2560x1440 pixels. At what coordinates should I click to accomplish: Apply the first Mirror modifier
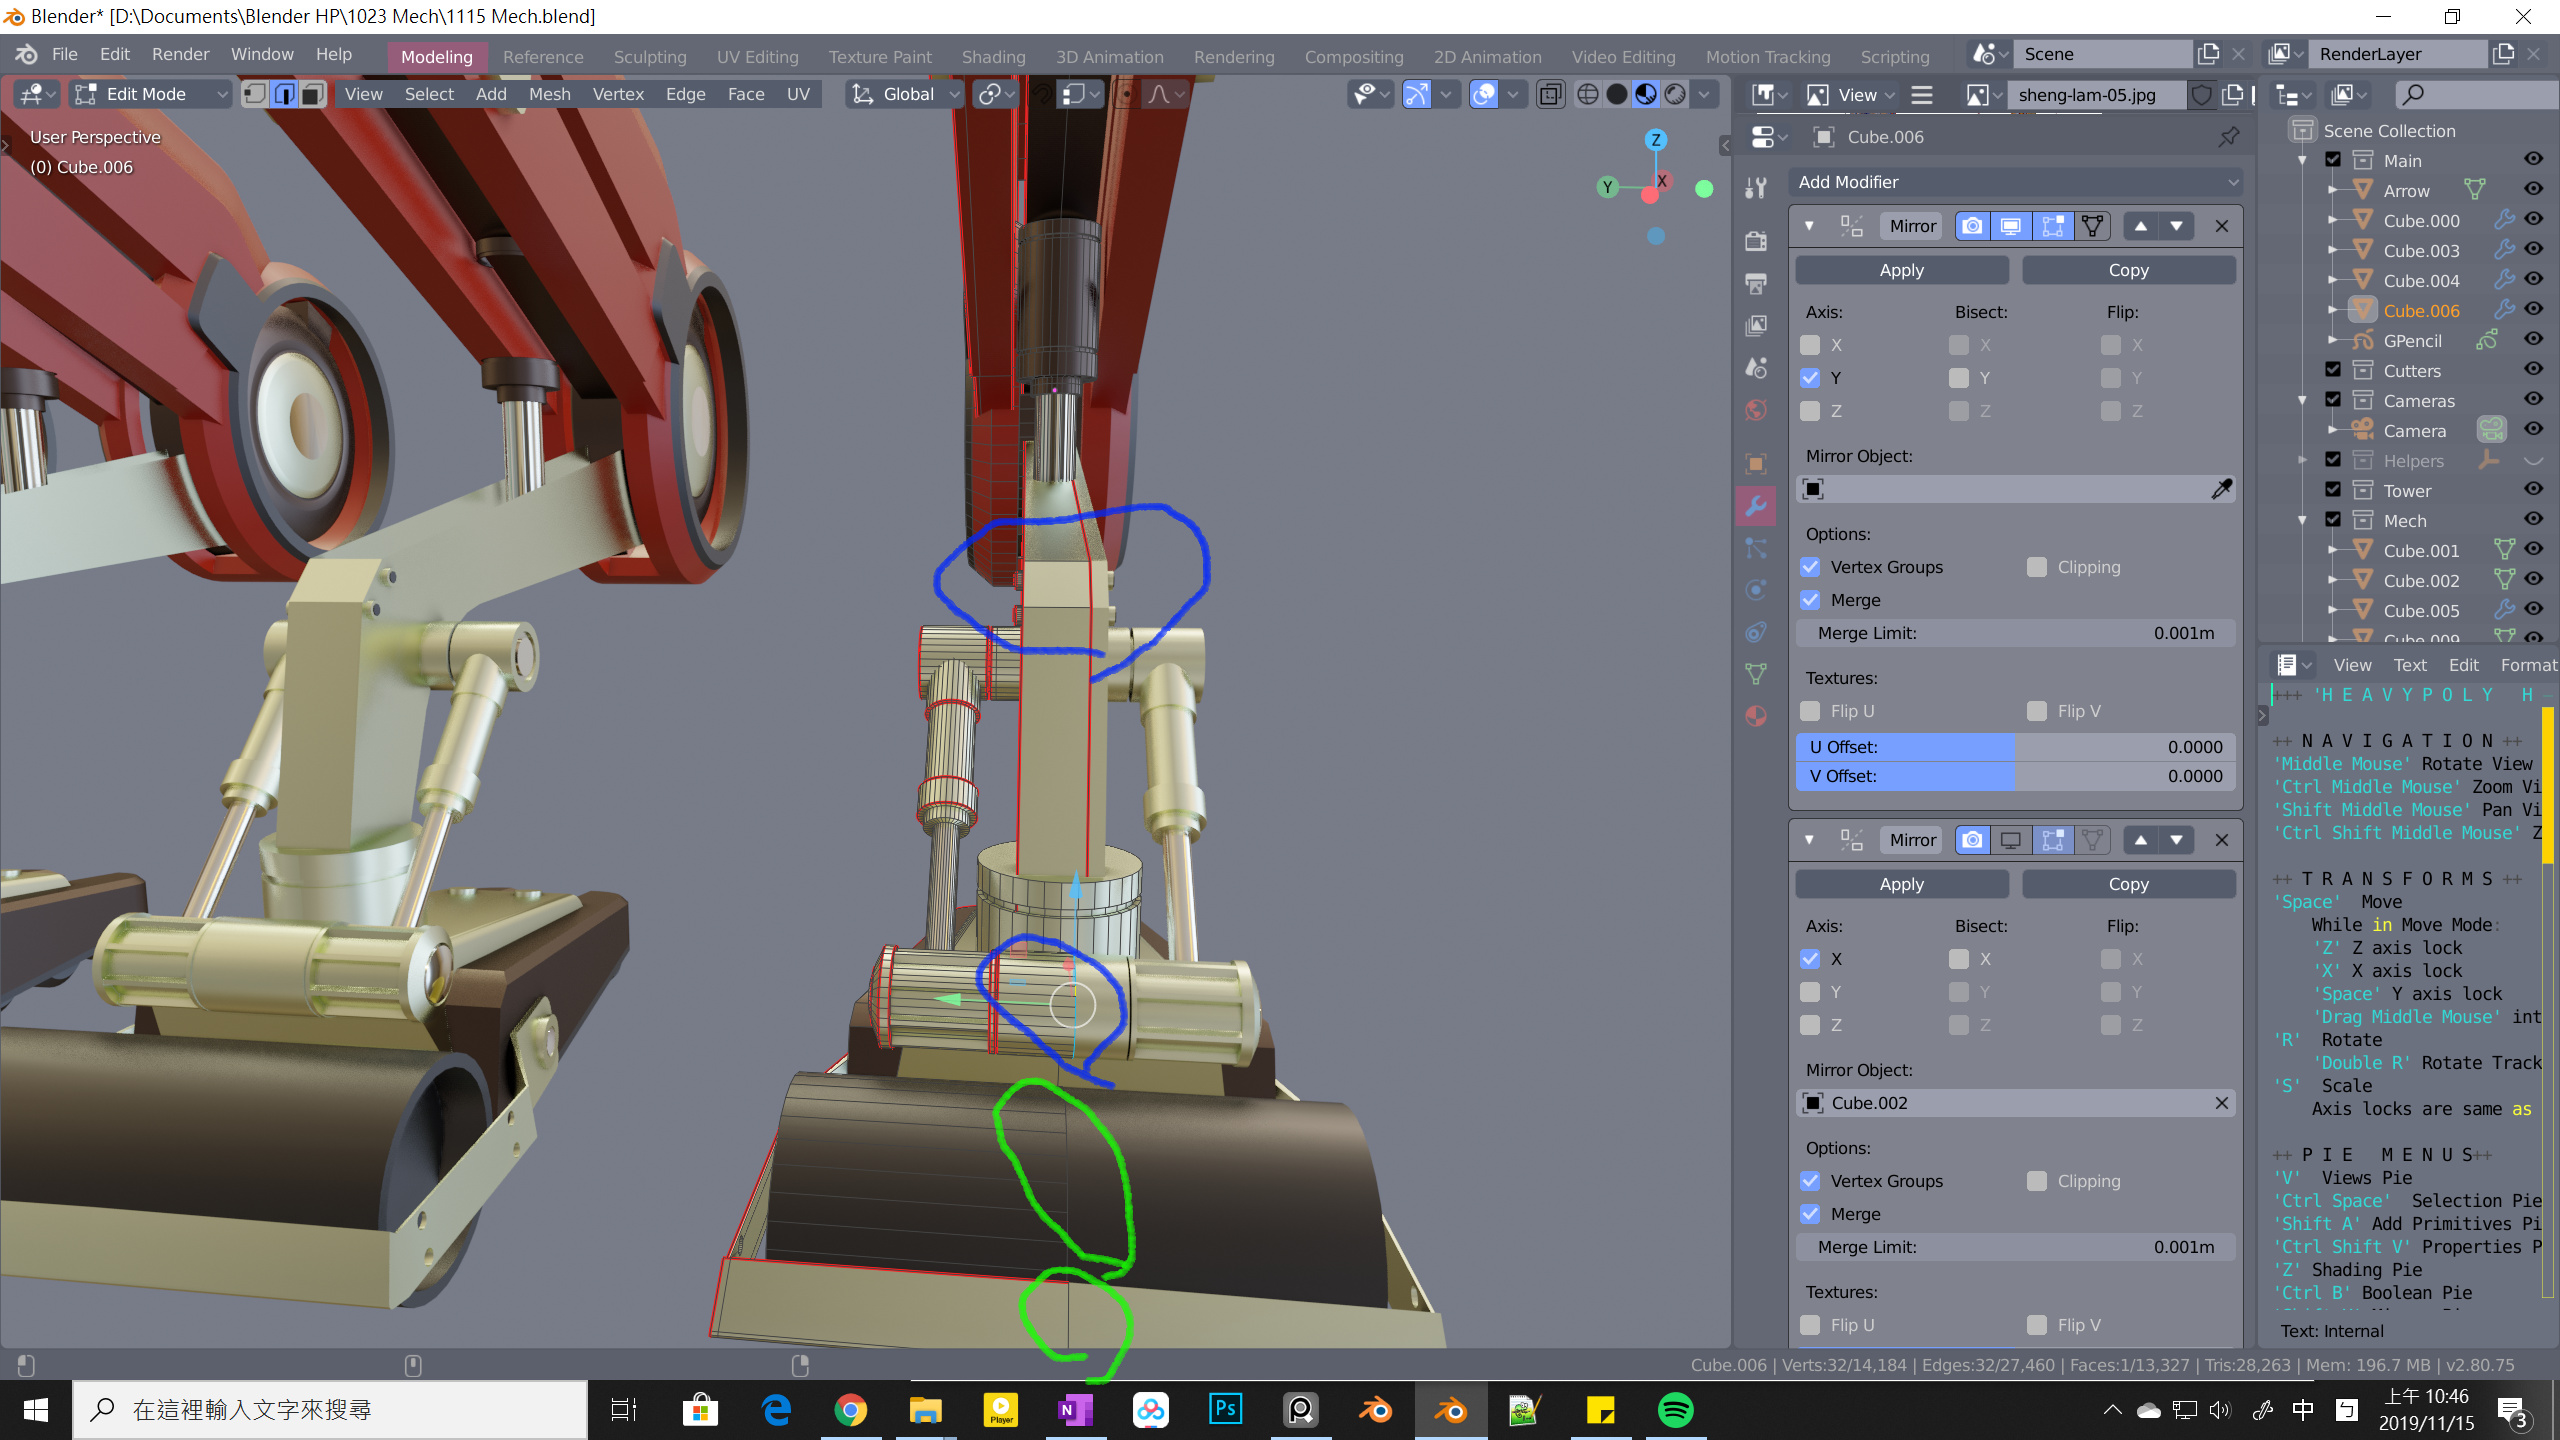click(1901, 270)
